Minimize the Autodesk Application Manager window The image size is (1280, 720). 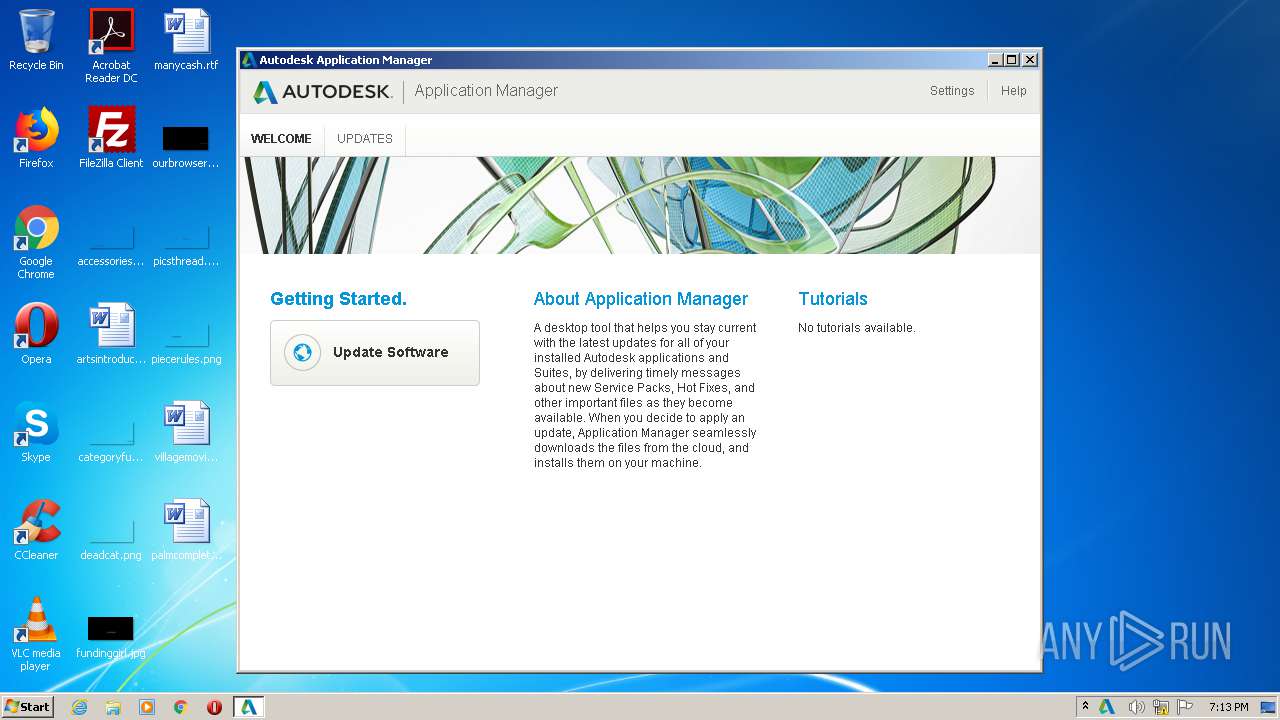(995, 60)
